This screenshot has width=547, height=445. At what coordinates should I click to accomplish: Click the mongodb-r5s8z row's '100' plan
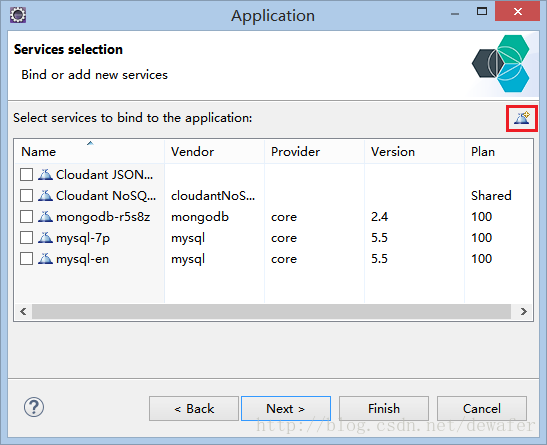click(x=481, y=217)
